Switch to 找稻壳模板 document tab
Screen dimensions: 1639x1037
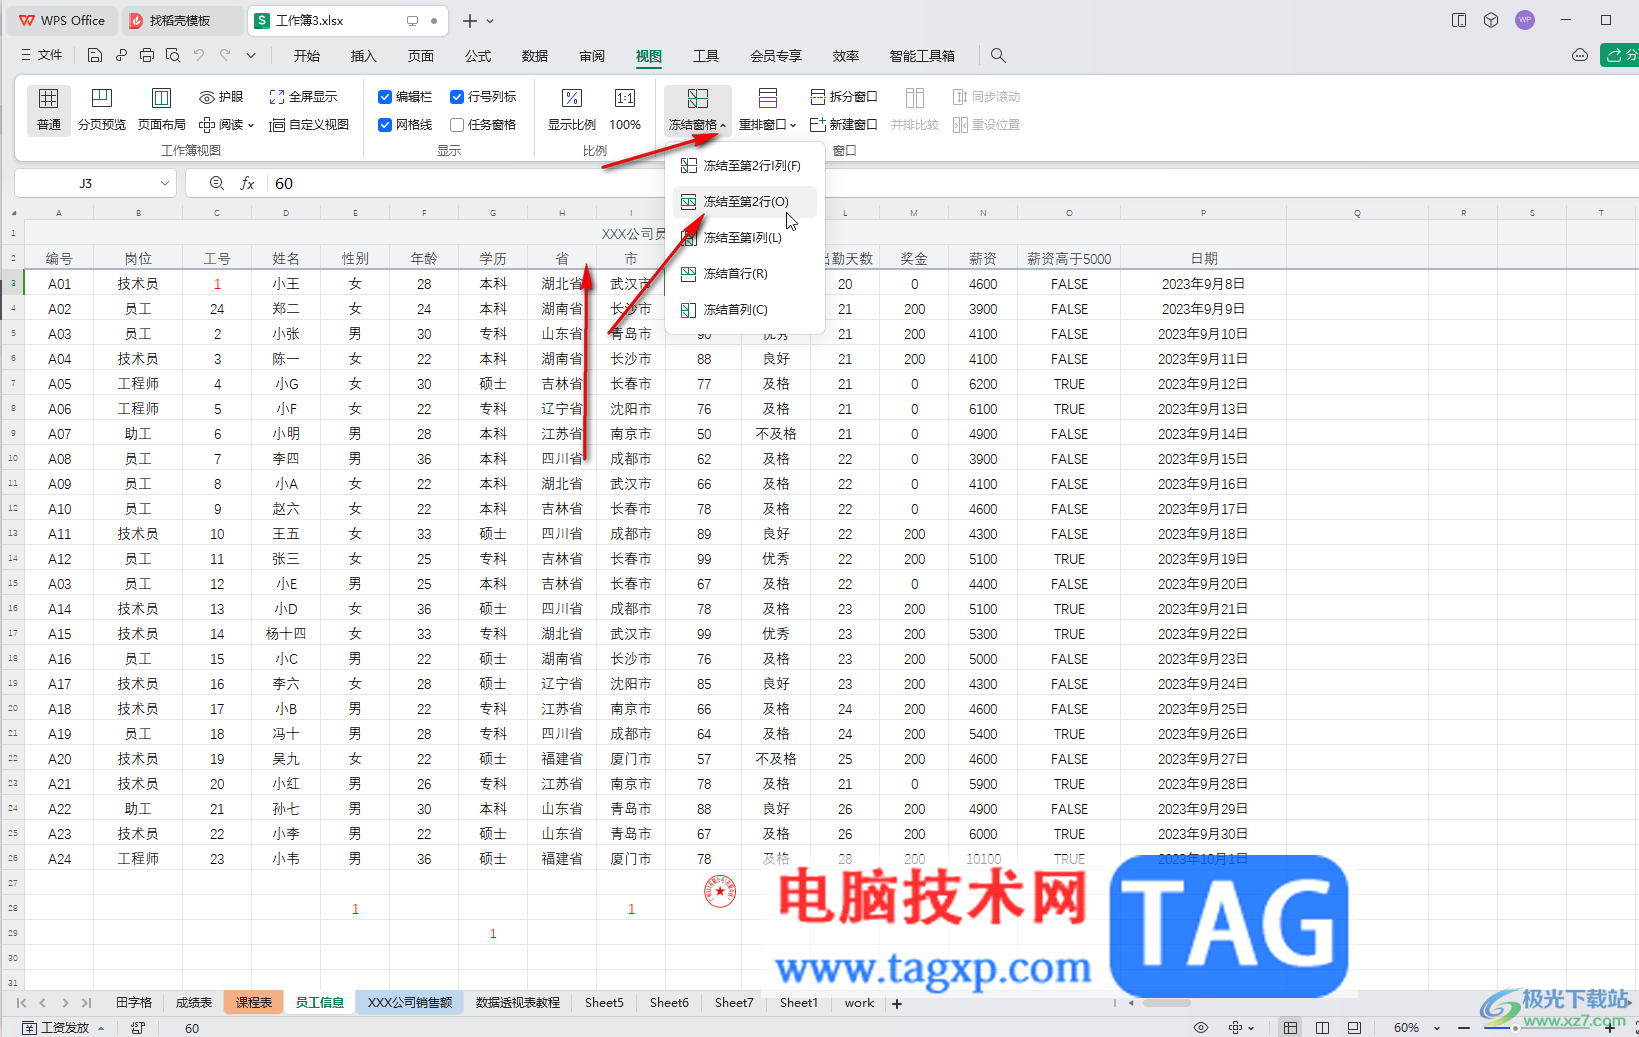click(180, 20)
